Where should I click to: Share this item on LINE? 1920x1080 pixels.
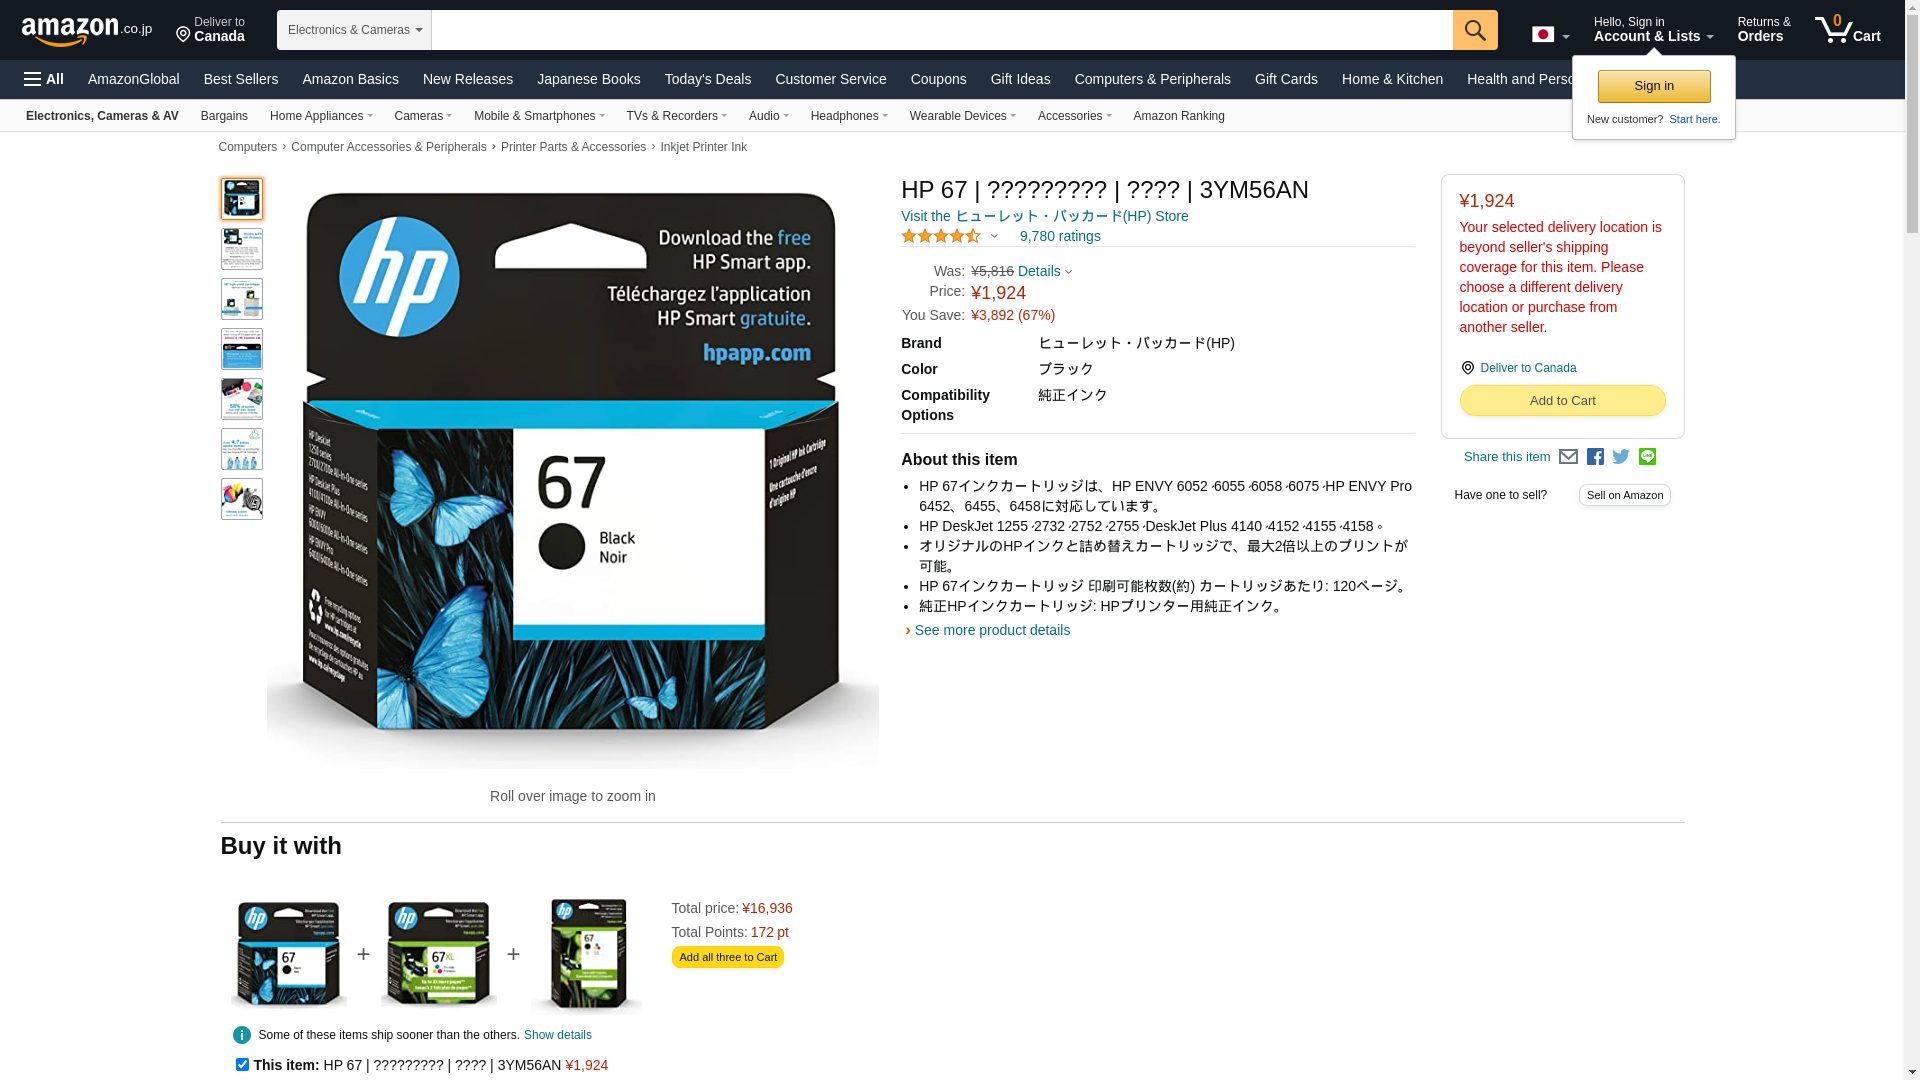tap(1647, 457)
